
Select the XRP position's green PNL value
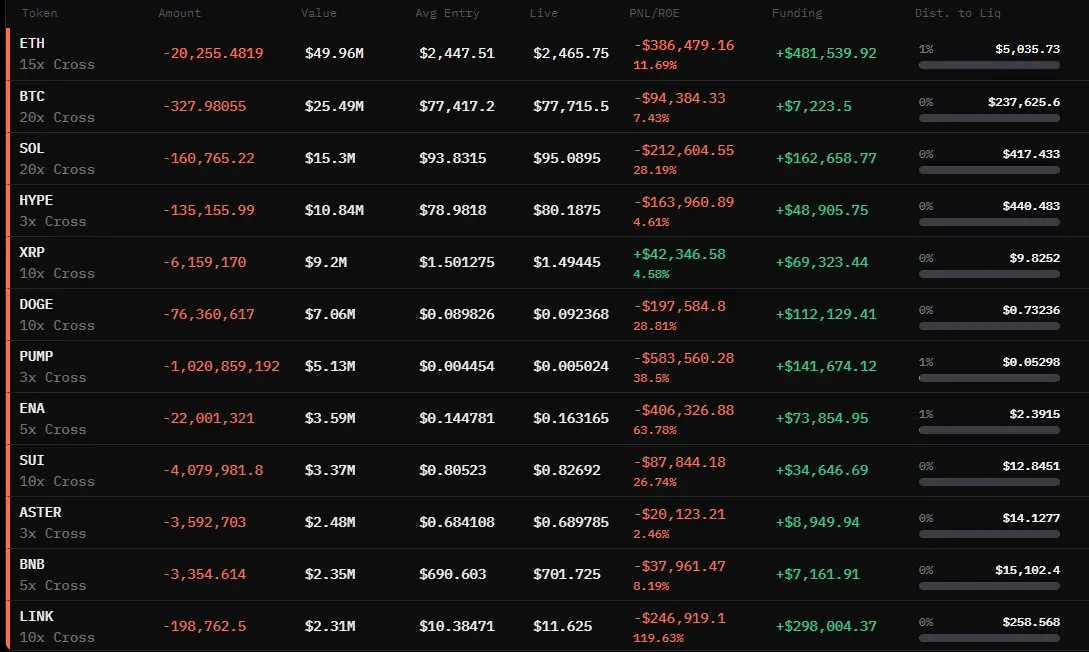click(x=679, y=255)
